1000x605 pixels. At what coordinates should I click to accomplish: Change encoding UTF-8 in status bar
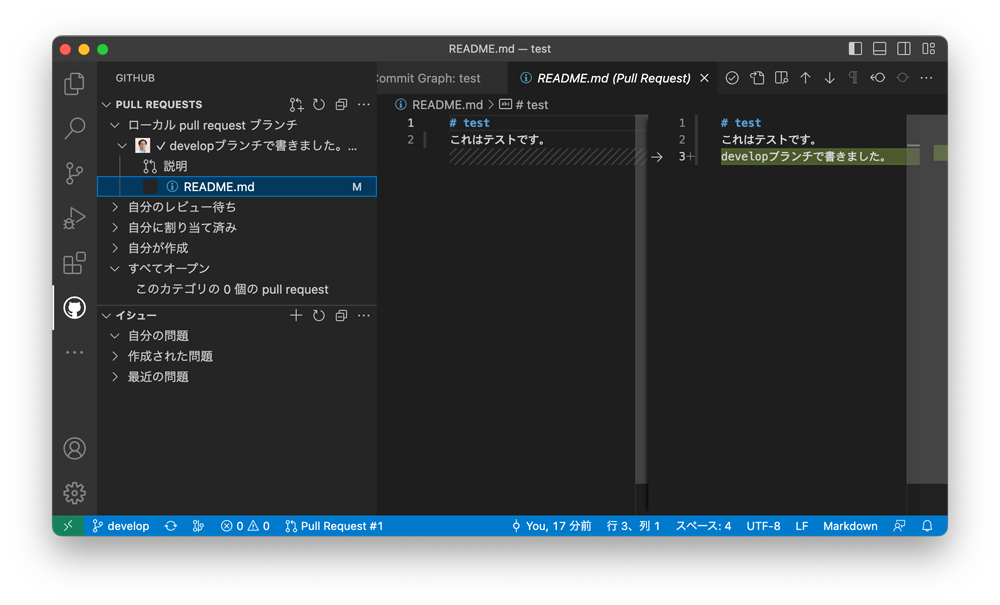pos(763,526)
